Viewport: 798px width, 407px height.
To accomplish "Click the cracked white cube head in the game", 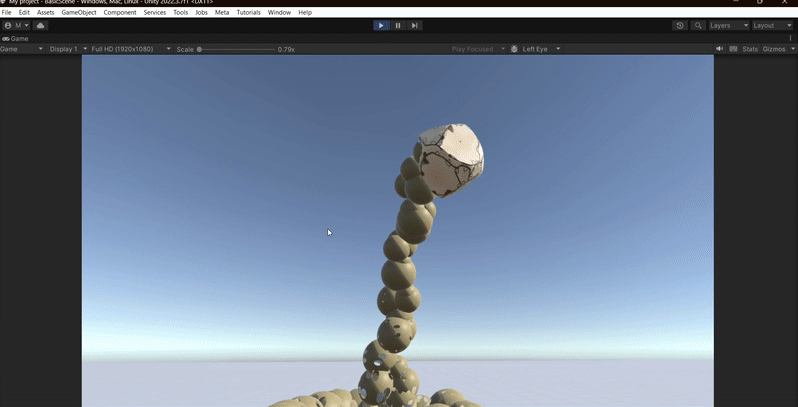I will tap(451, 159).
